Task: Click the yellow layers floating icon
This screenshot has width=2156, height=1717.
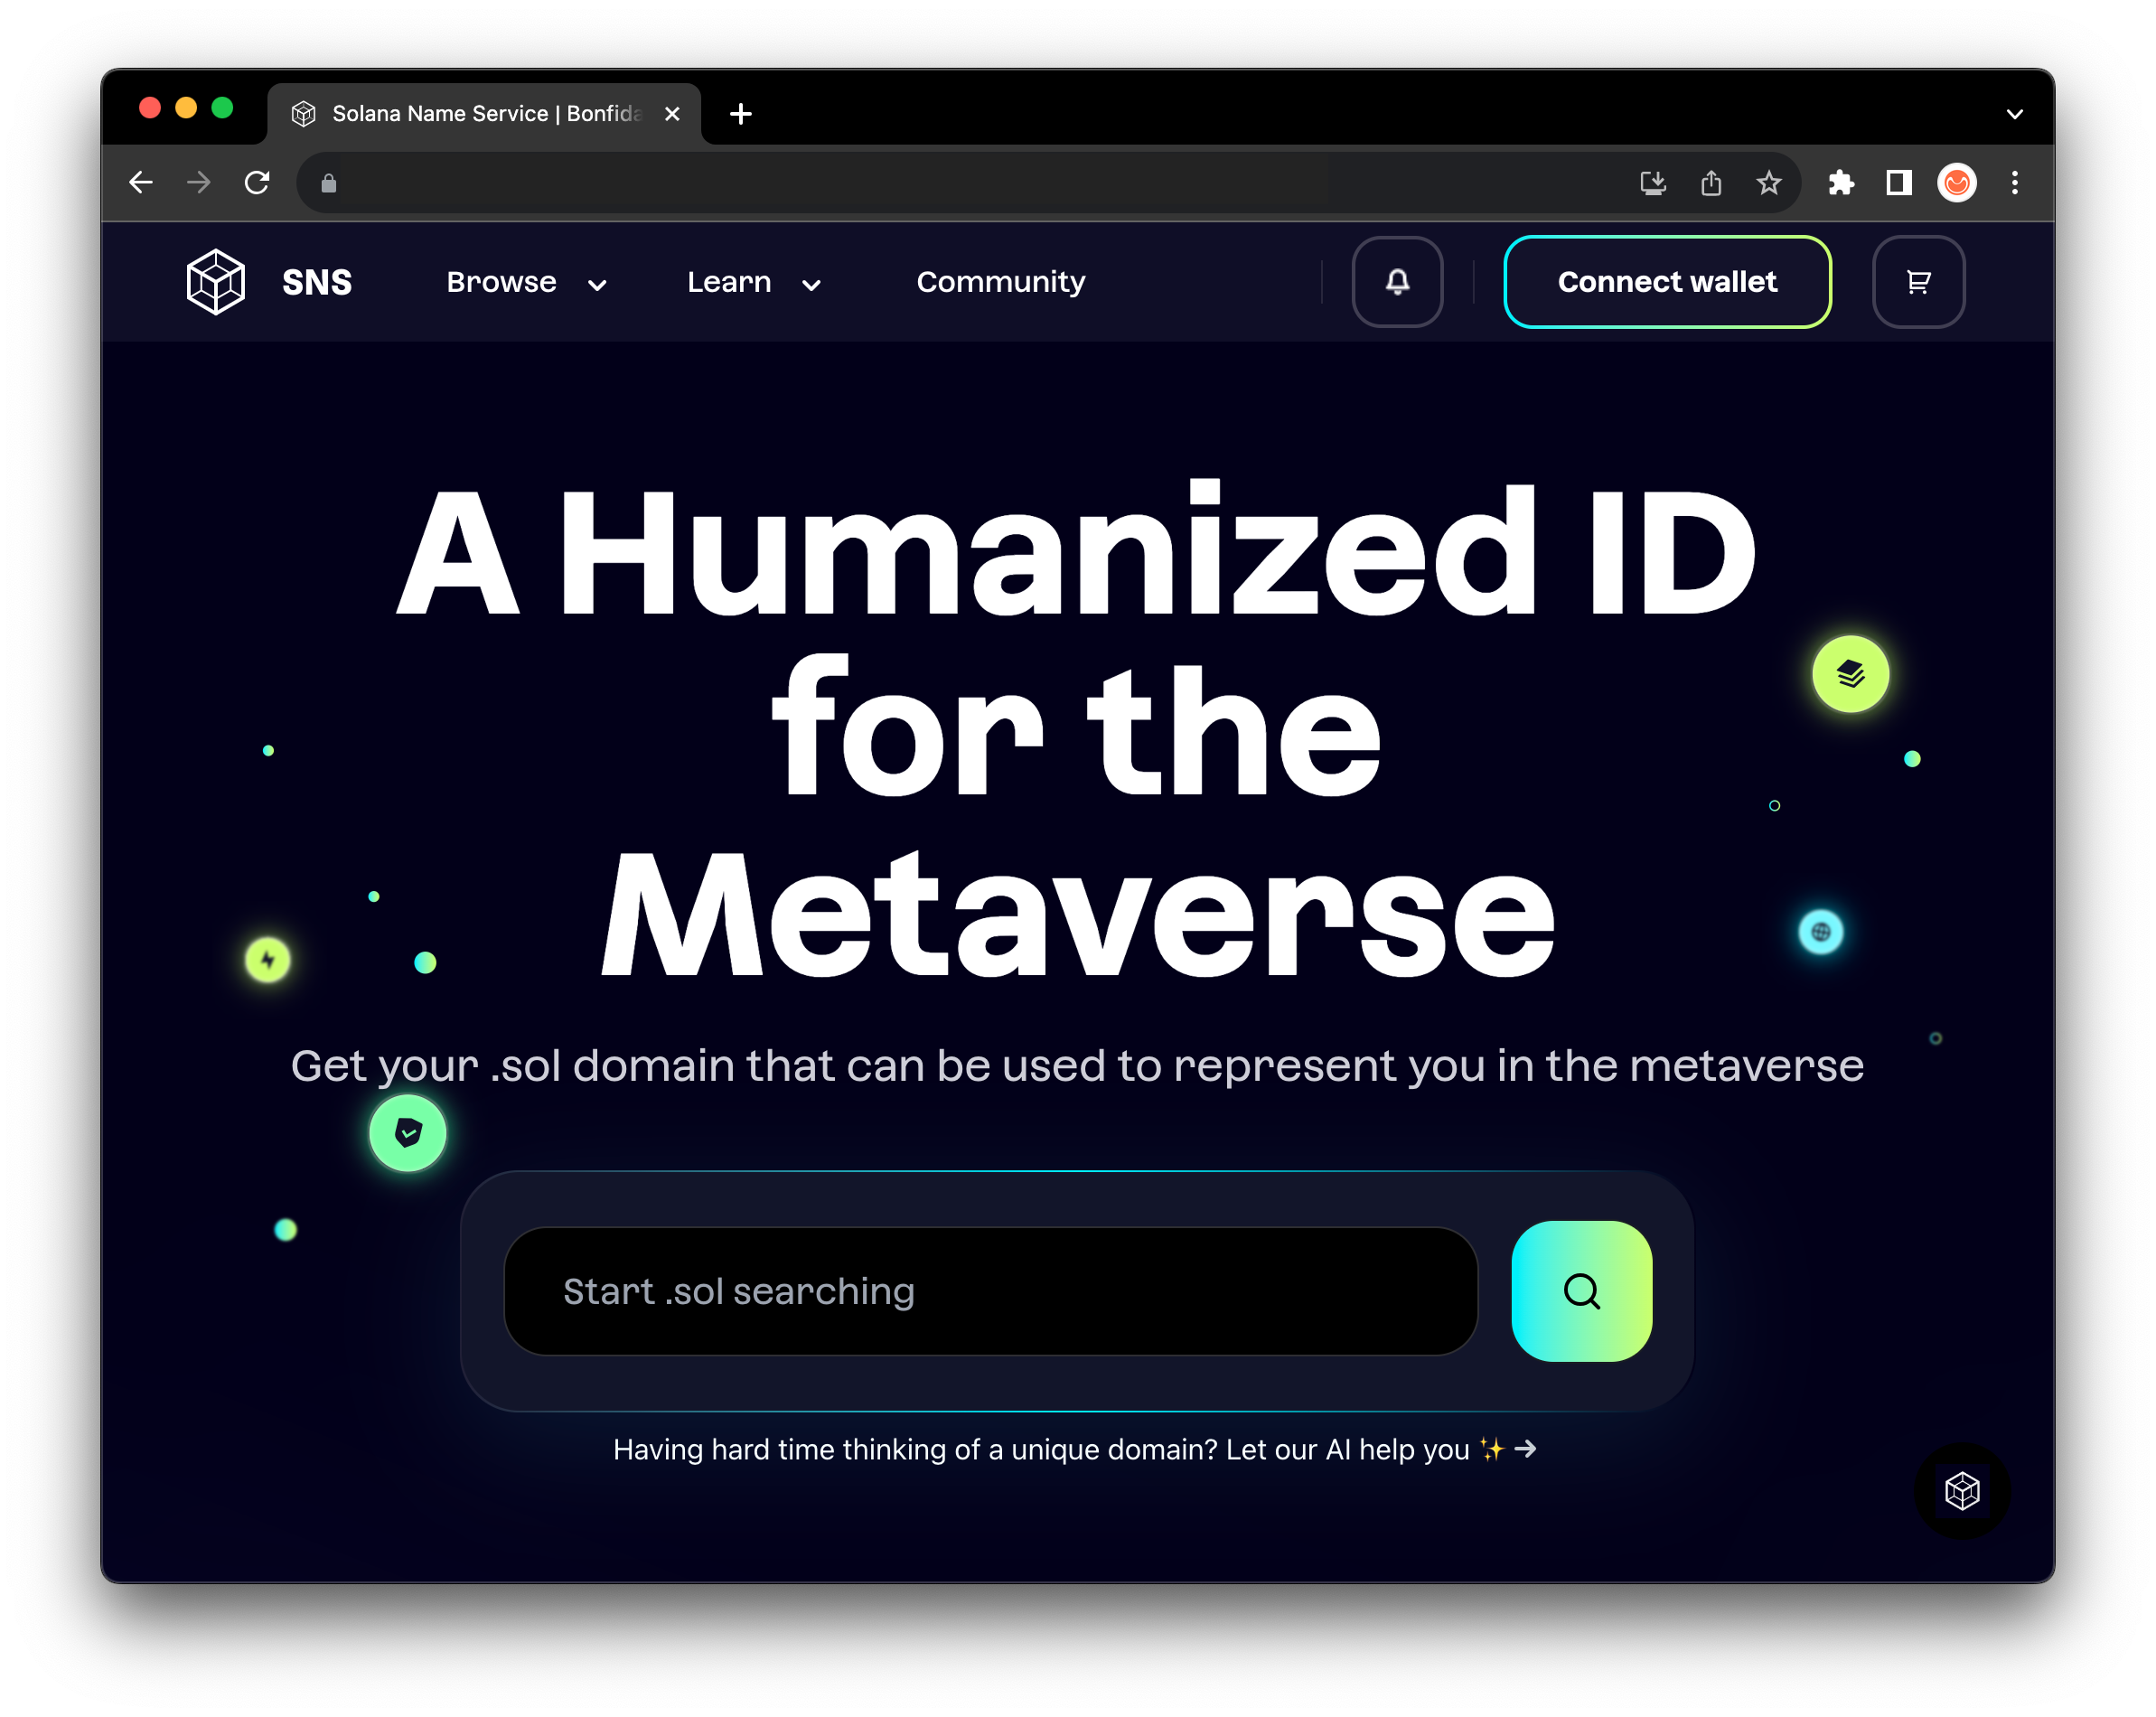Action: [1850, 674]
